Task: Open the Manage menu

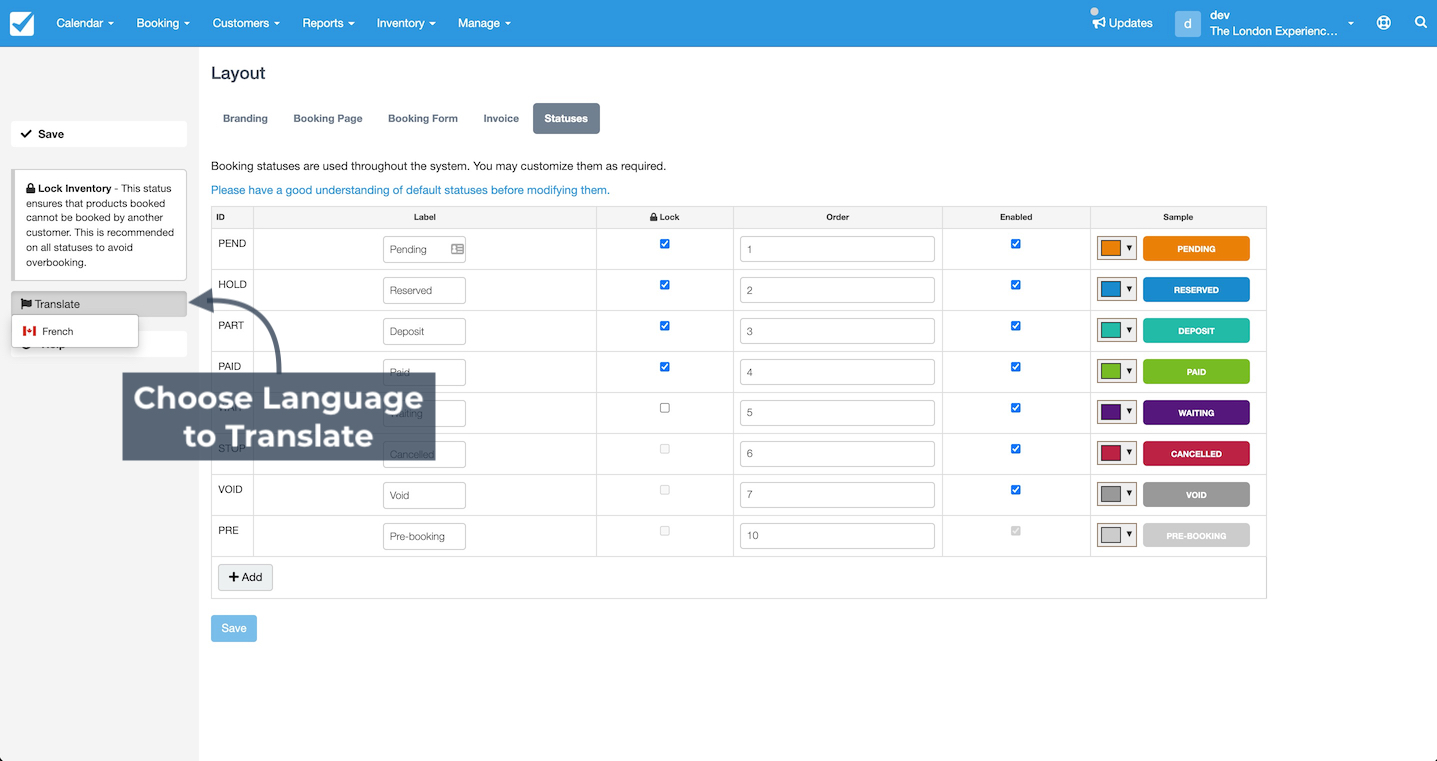Action: click(x=484, y=23)
